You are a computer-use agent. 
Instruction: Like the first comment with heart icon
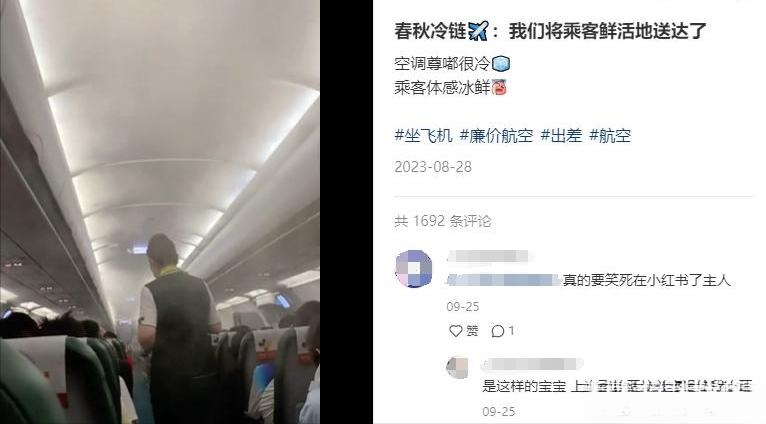click(463, 331)
